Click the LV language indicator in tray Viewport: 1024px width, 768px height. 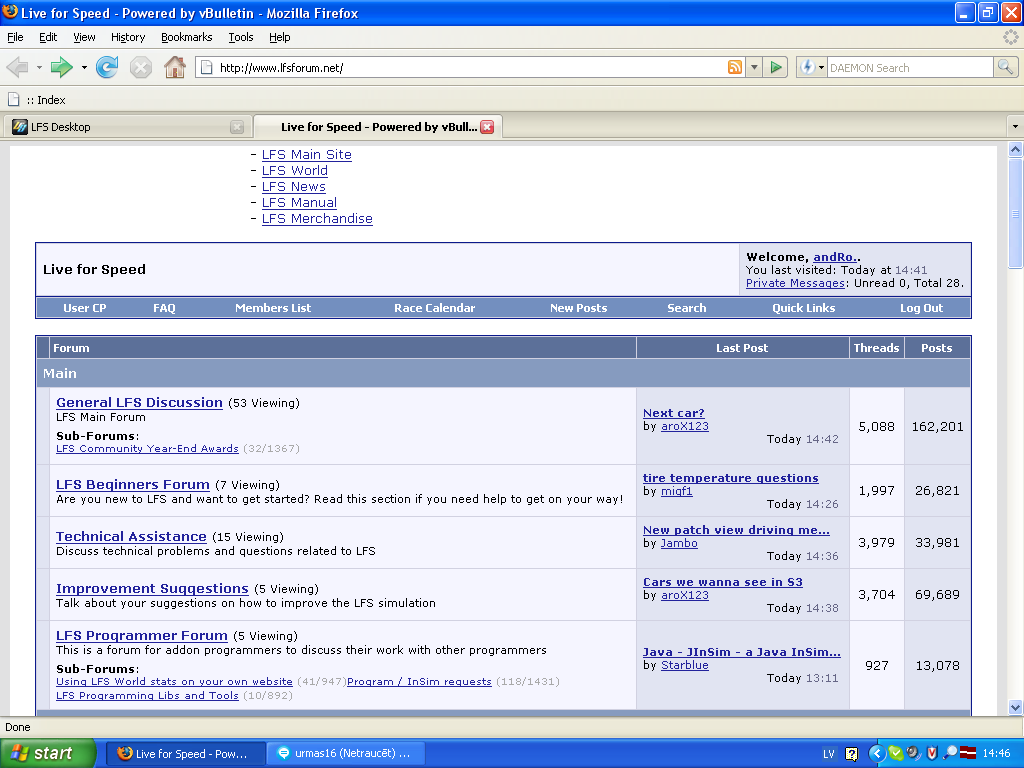click(x=829, y=754)
